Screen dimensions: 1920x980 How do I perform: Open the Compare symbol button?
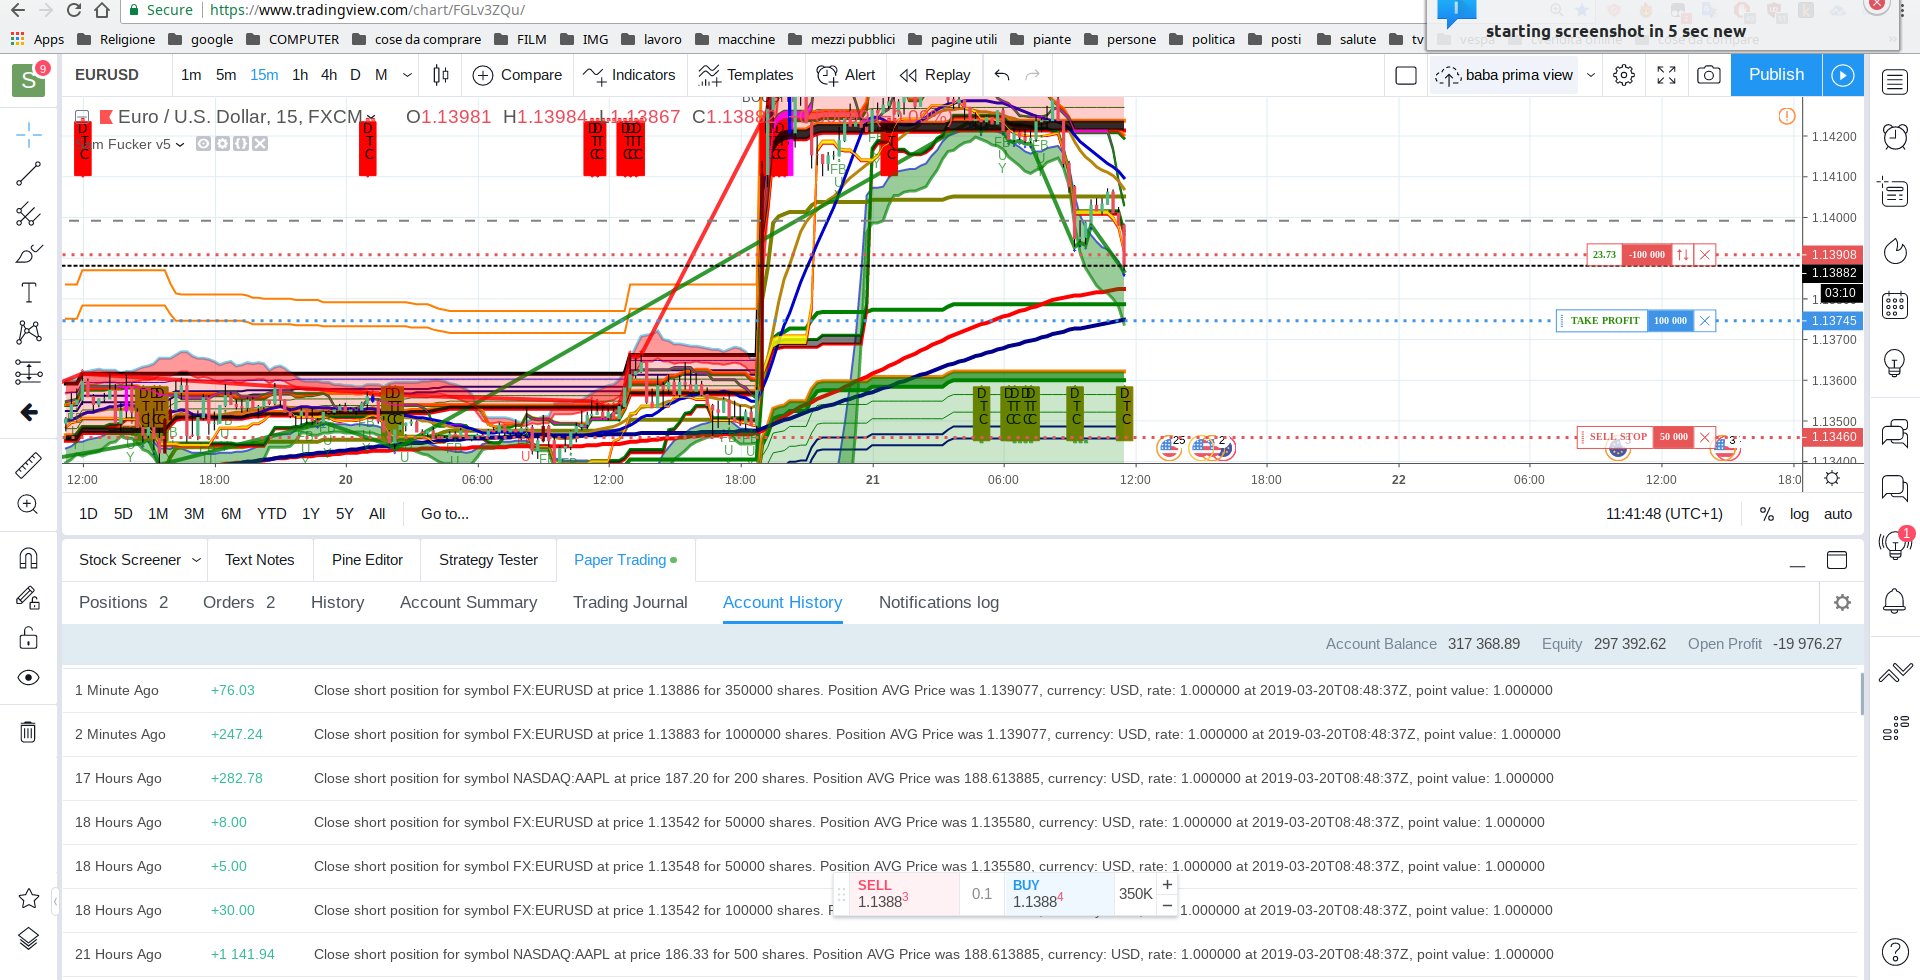pos(517,75)
